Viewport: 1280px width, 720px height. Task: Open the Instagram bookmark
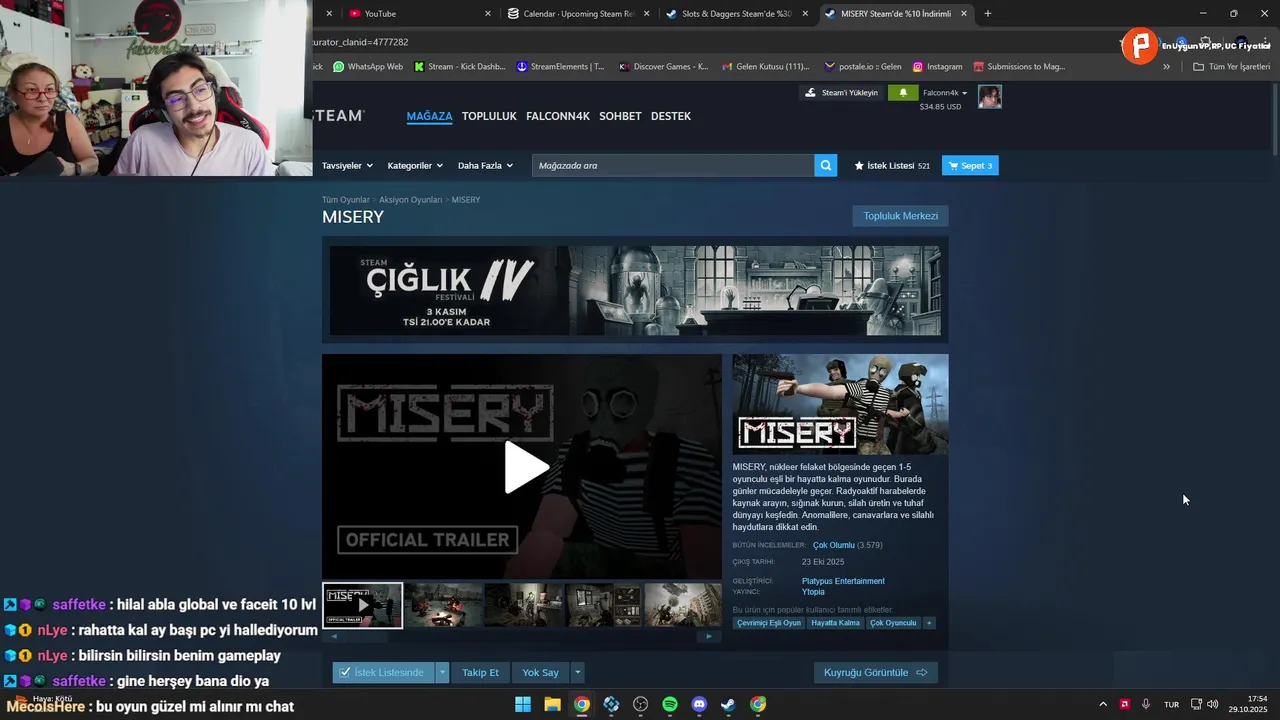click(937, 67)
